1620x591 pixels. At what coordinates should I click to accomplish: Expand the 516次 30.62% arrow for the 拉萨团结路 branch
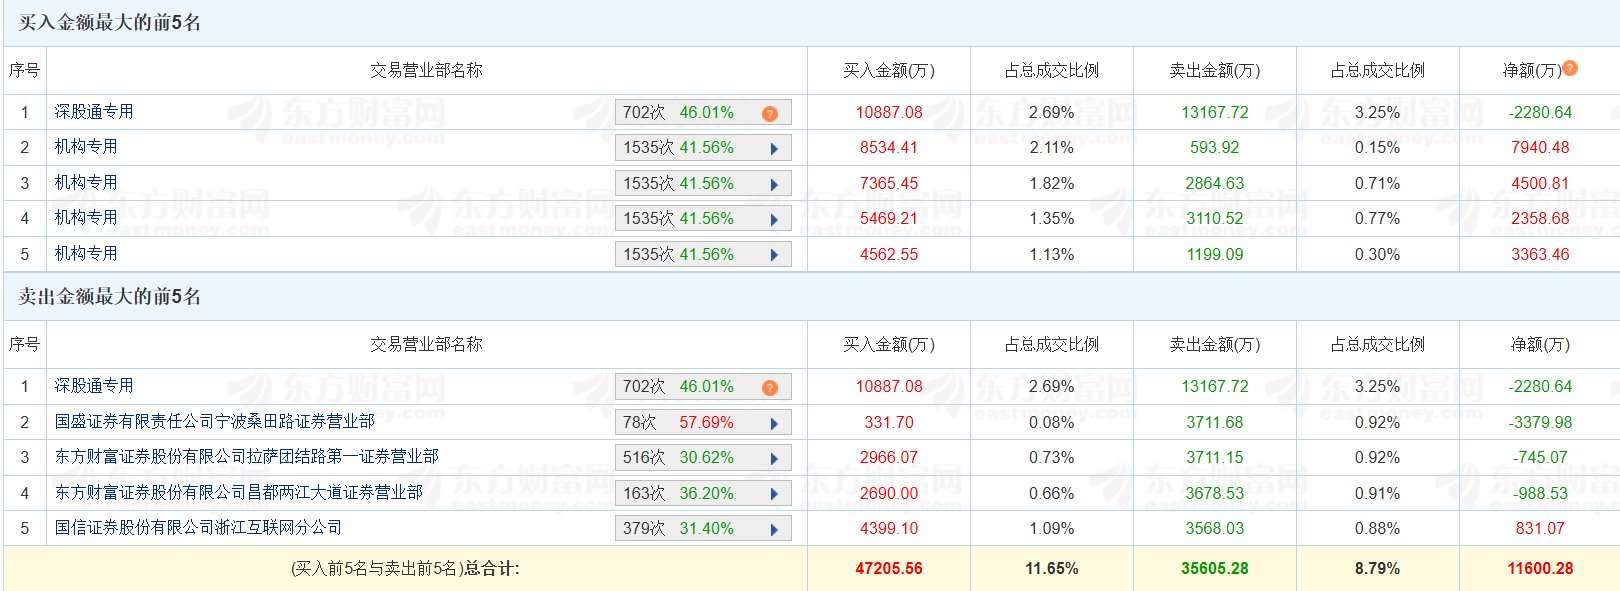tap(774, 458)
